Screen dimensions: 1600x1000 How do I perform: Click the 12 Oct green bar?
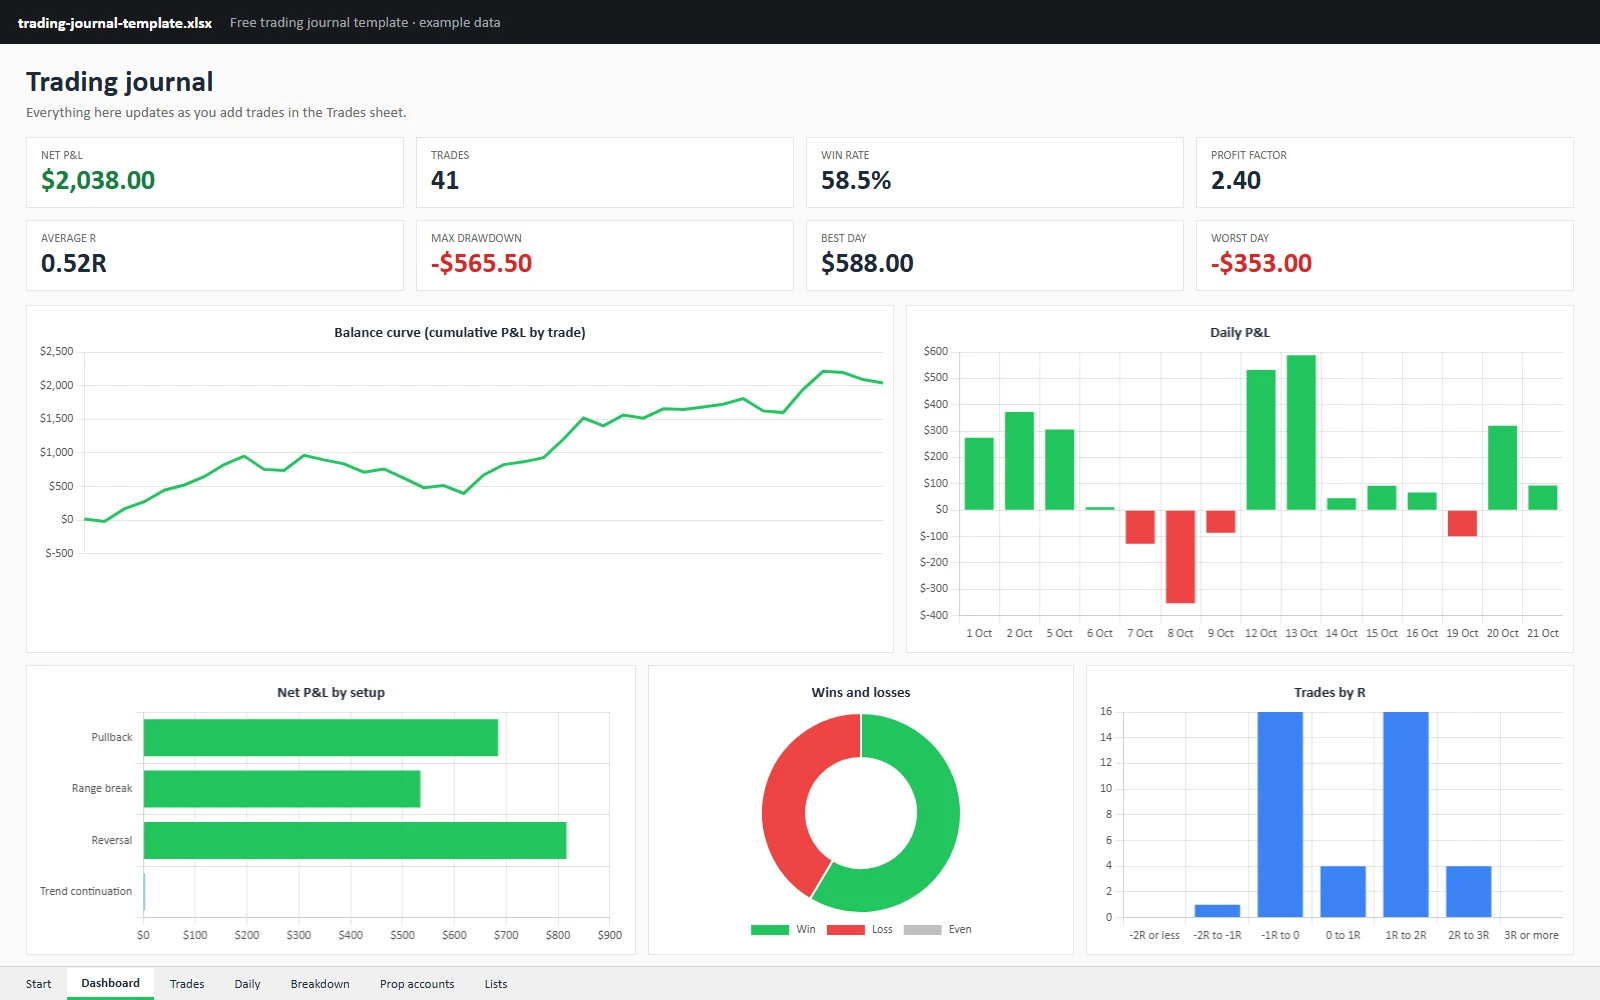point(1261,440)
